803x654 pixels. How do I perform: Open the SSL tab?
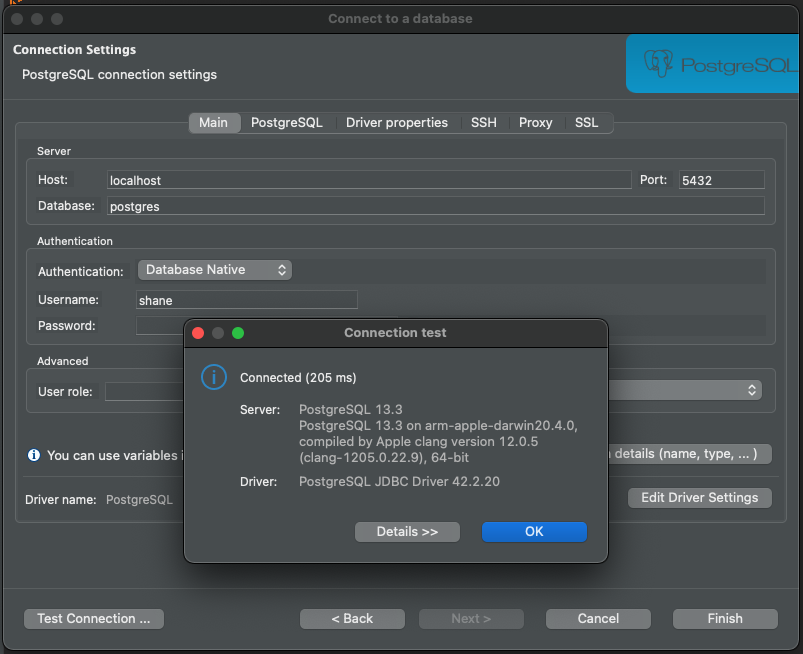point(586,123)
